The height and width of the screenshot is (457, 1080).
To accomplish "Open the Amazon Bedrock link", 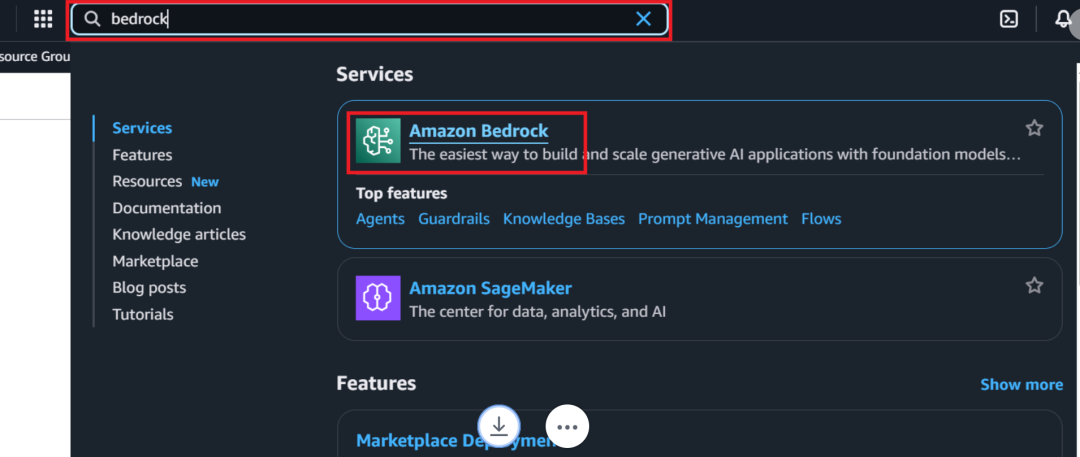I will (478, 131).
